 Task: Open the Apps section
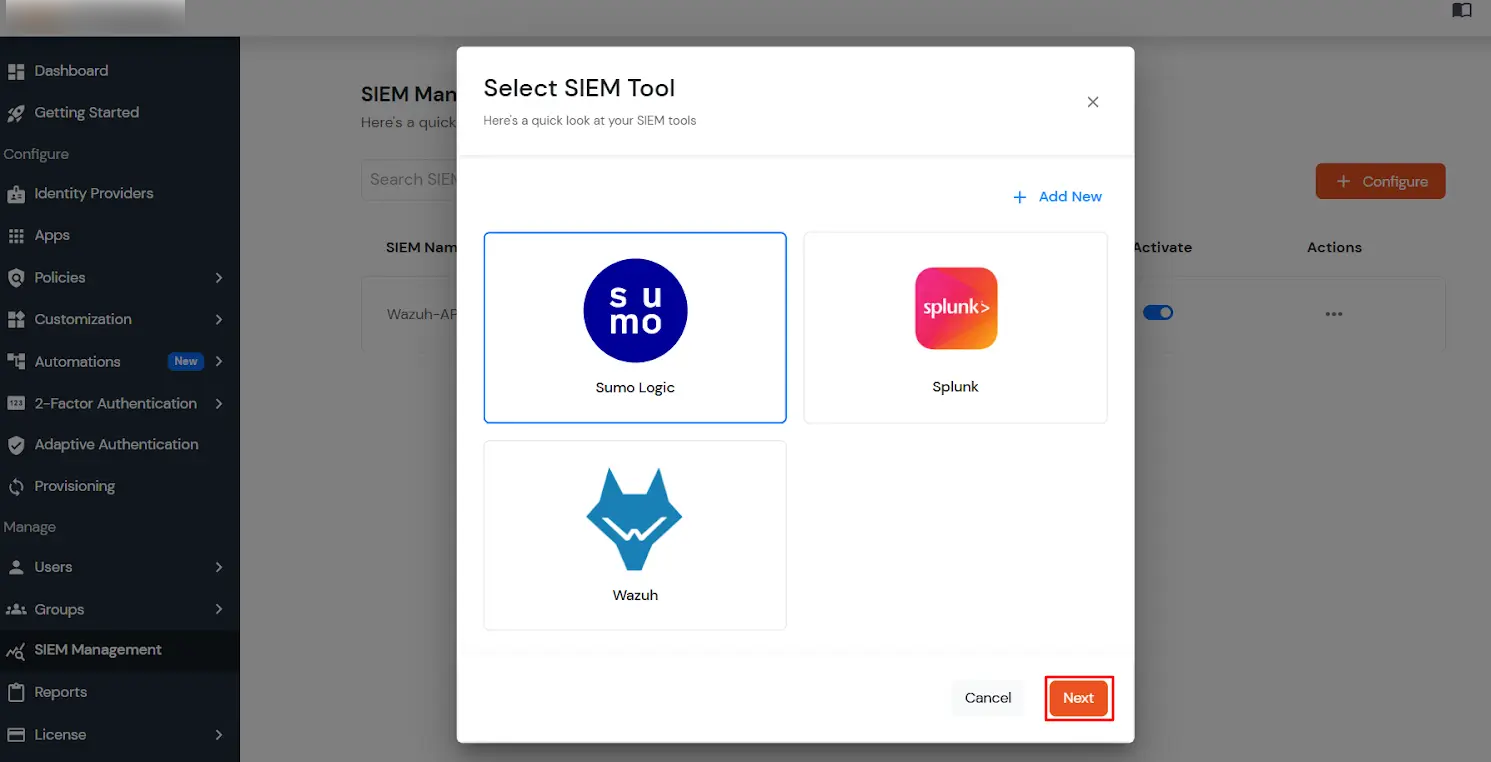[x=51, y=235]
